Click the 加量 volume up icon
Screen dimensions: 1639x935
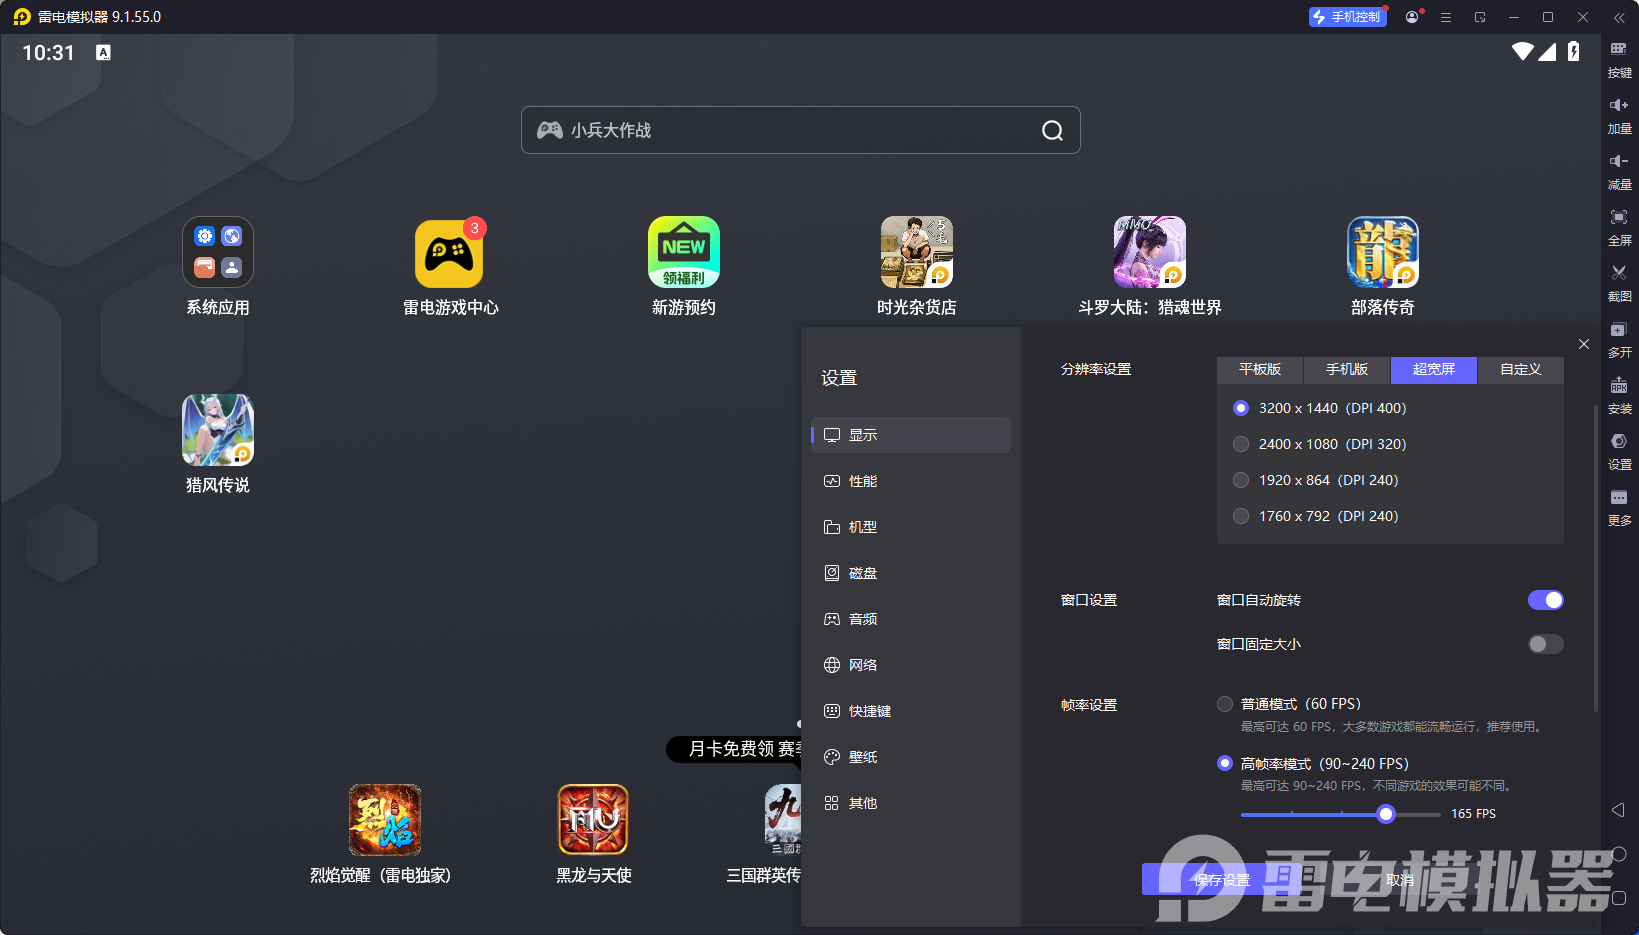1620,115
